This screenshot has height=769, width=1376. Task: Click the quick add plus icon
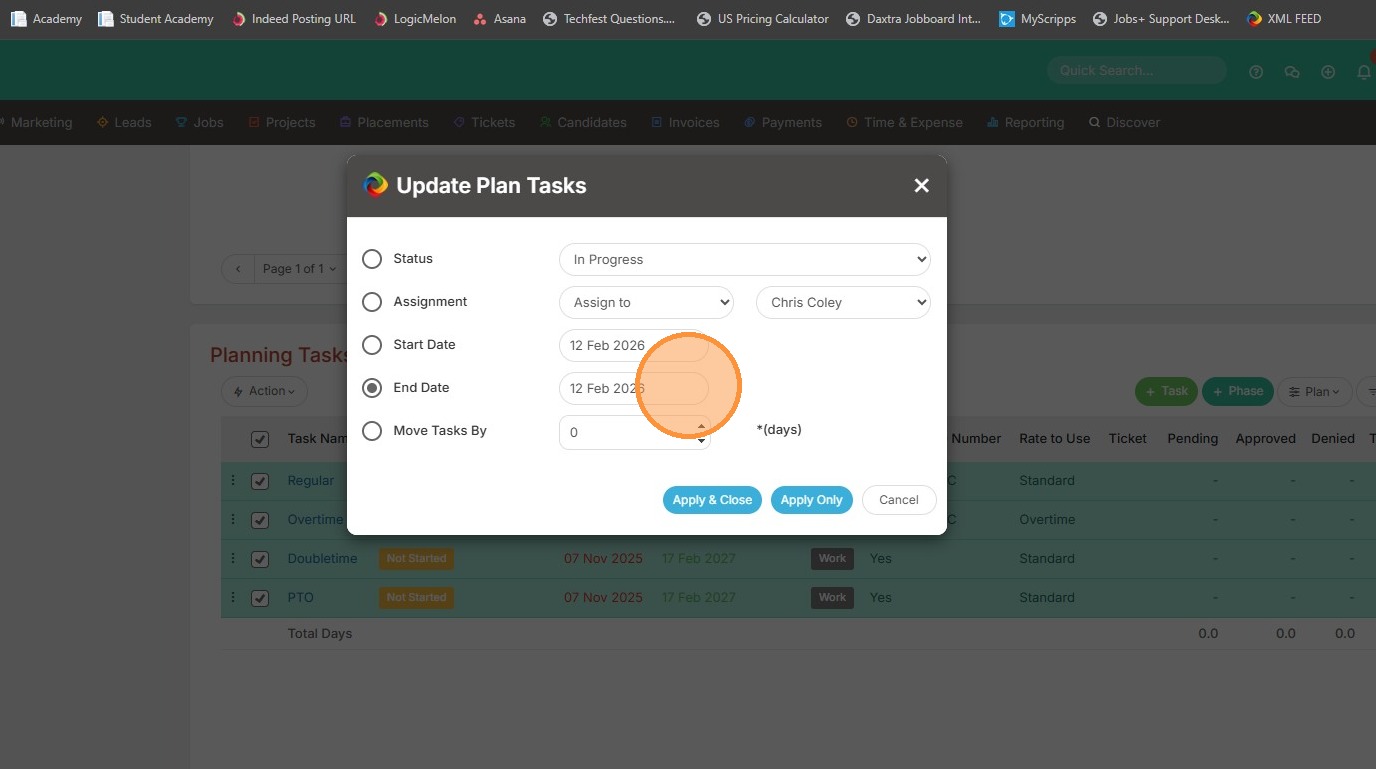click(1328, 72)
